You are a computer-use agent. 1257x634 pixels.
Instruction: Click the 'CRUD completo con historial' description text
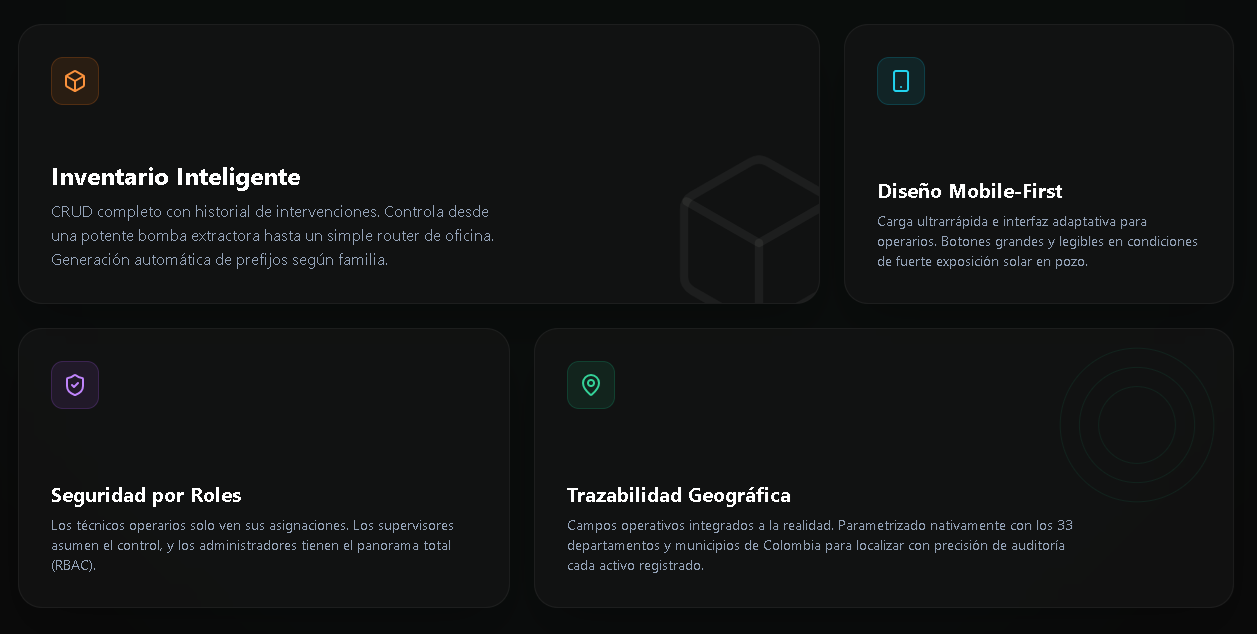[273, 236]
